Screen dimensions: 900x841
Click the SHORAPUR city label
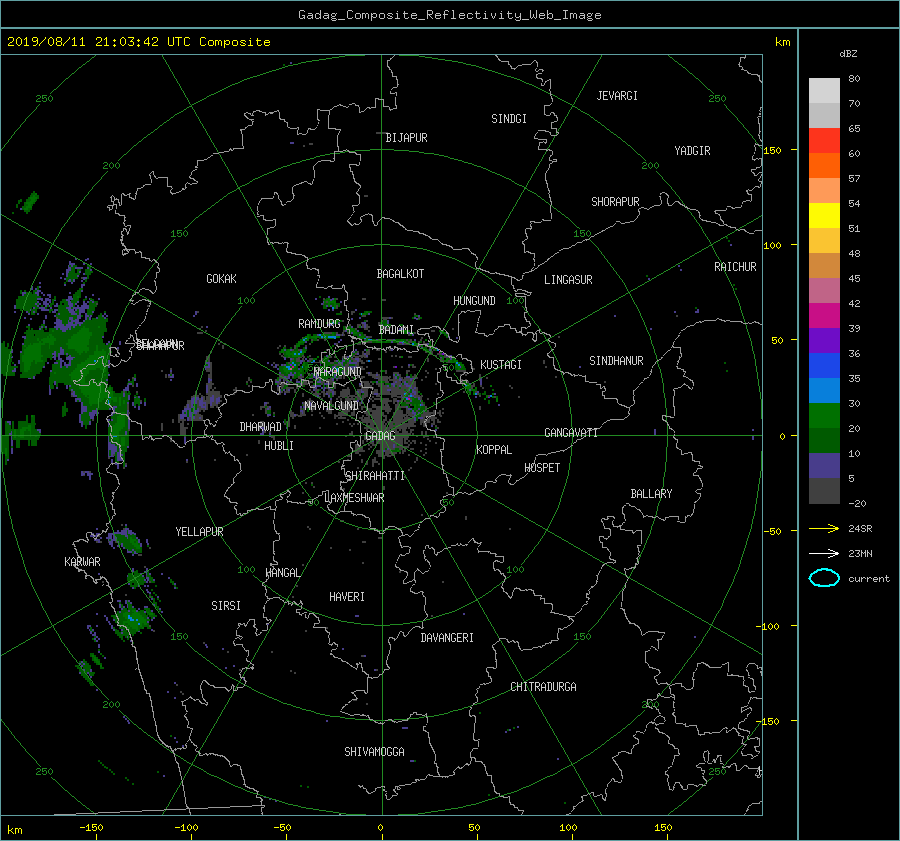pyautogui.click(x=615, y=202)
